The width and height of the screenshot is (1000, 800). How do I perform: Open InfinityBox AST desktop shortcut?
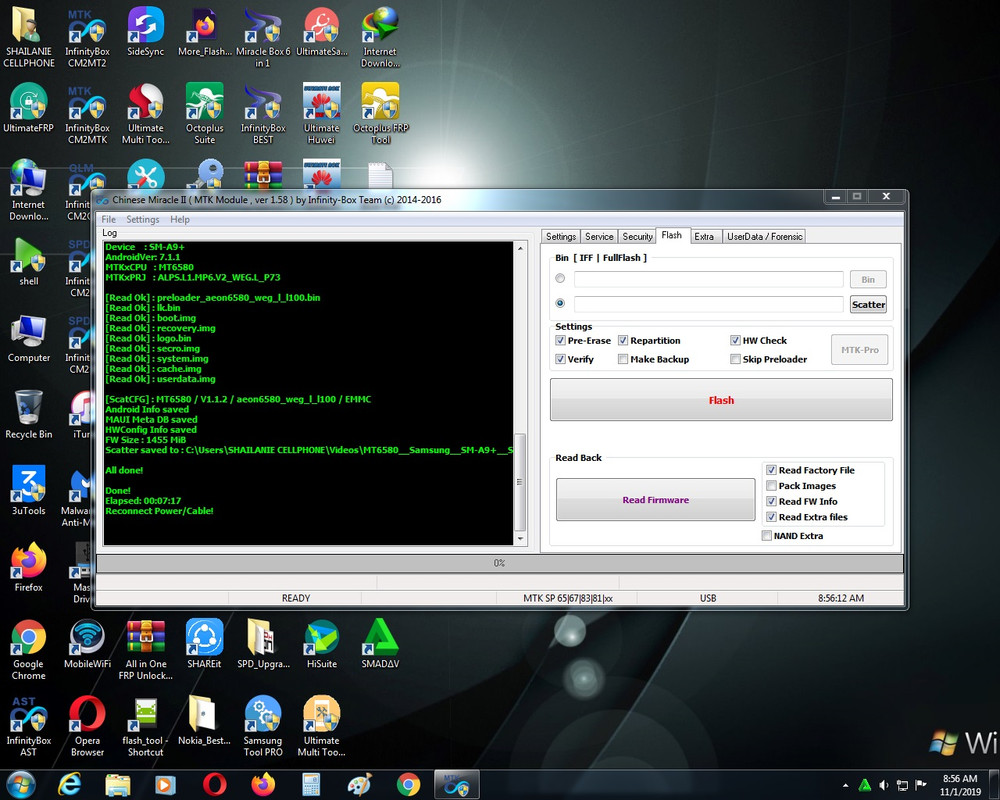point(29,727)
